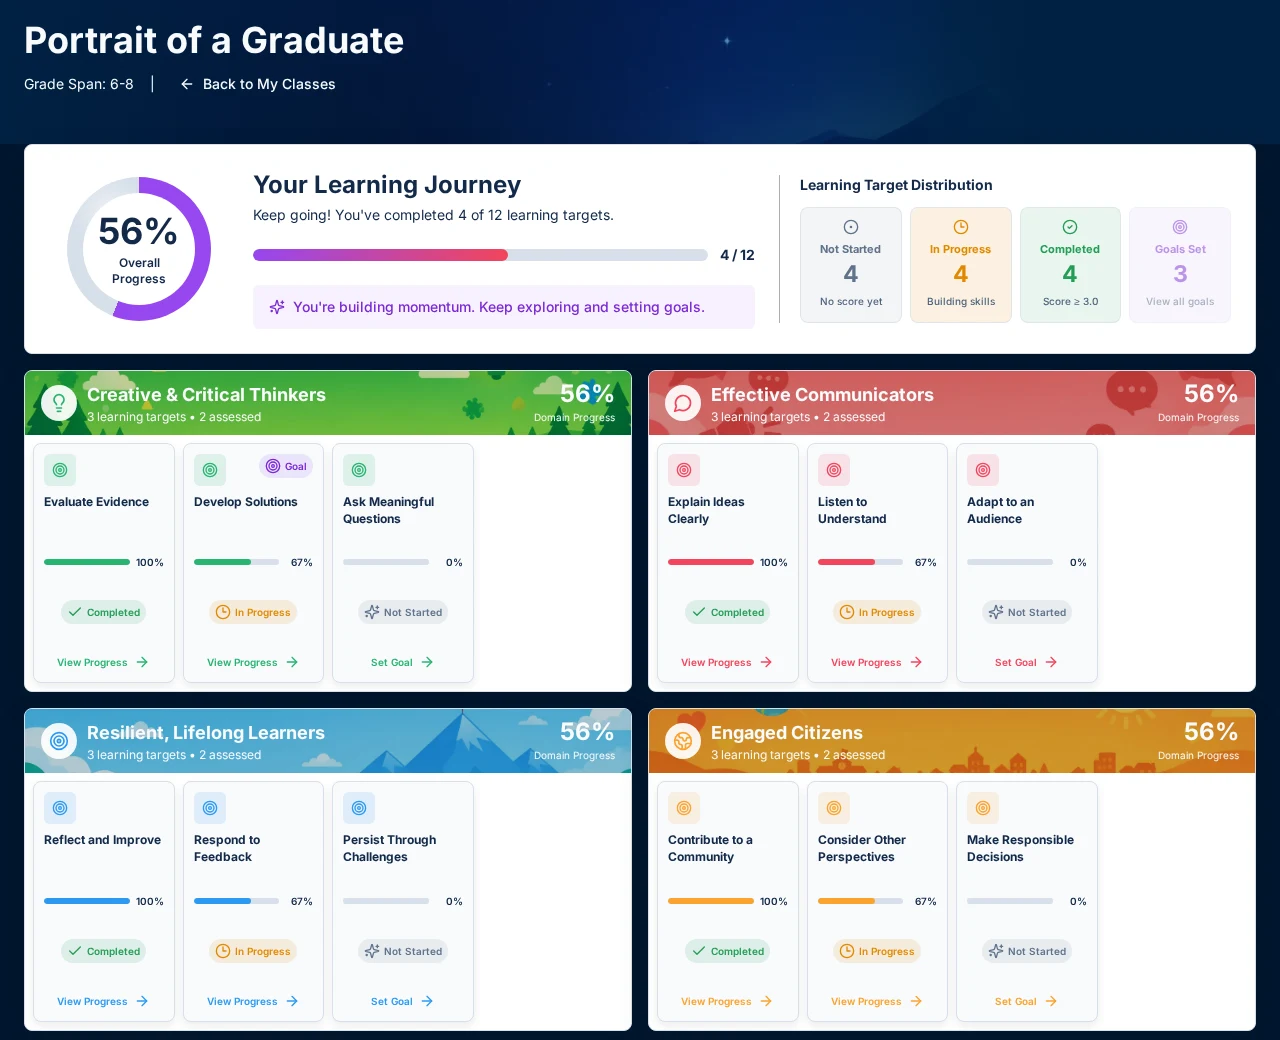Screen dimensions: 1280x1040
Task: View Progress for Explain Ideas Clearly
Action: (727, 662)
